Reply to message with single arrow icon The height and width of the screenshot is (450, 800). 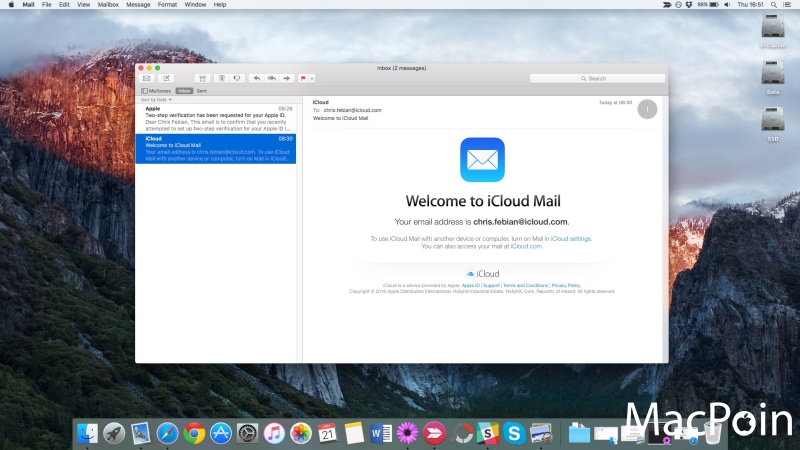coord(257,78)
